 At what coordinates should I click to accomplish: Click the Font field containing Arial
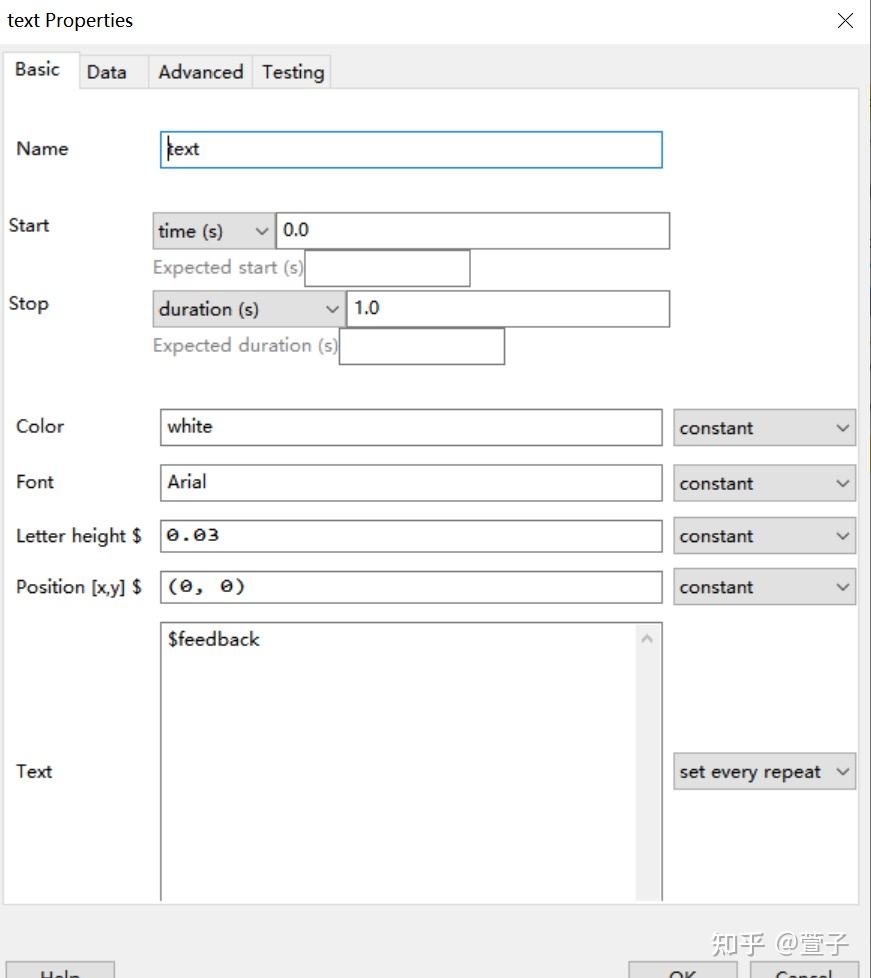[410, 483]
